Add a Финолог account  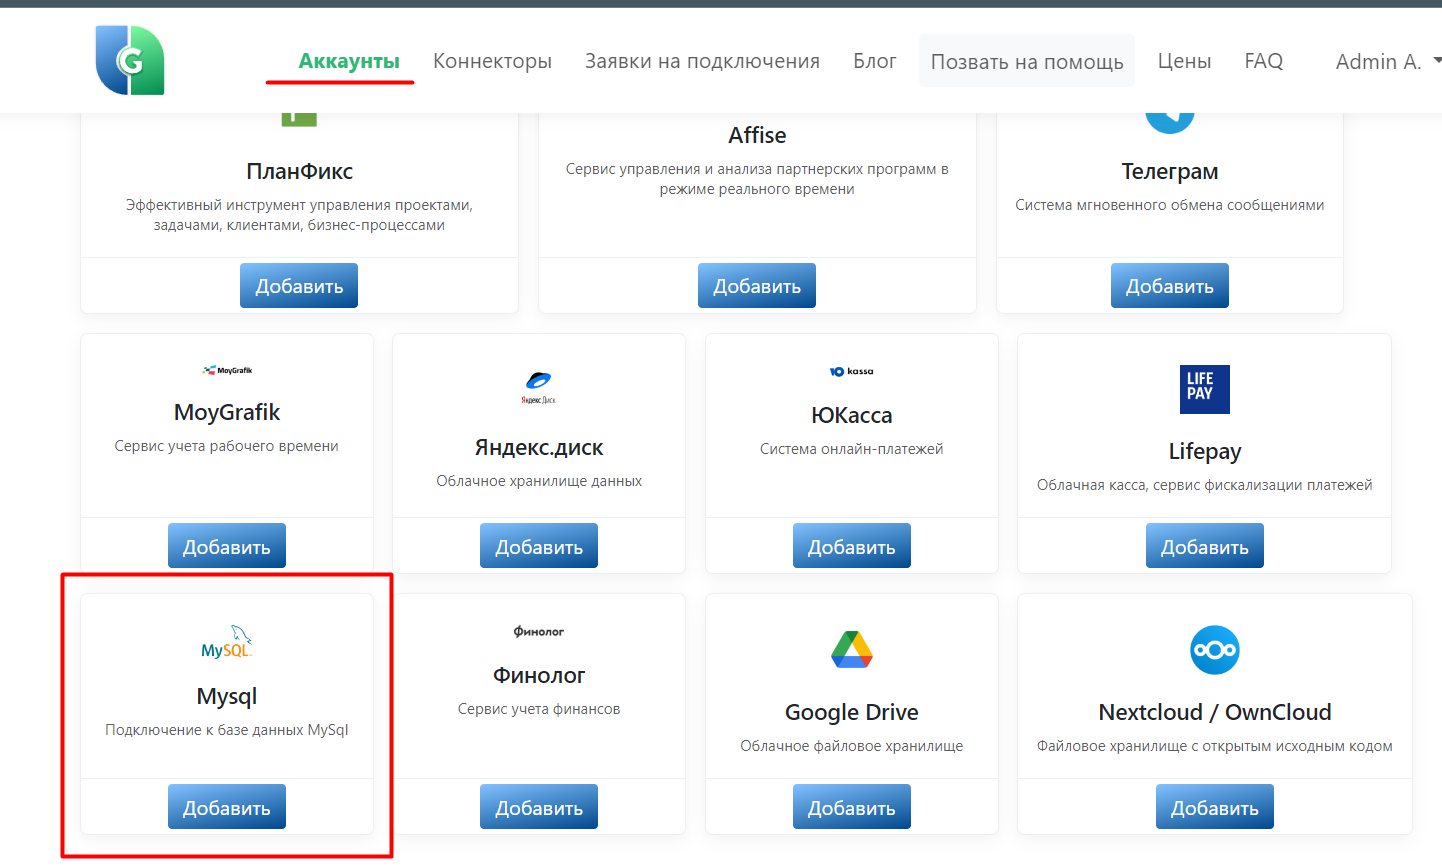539,807
